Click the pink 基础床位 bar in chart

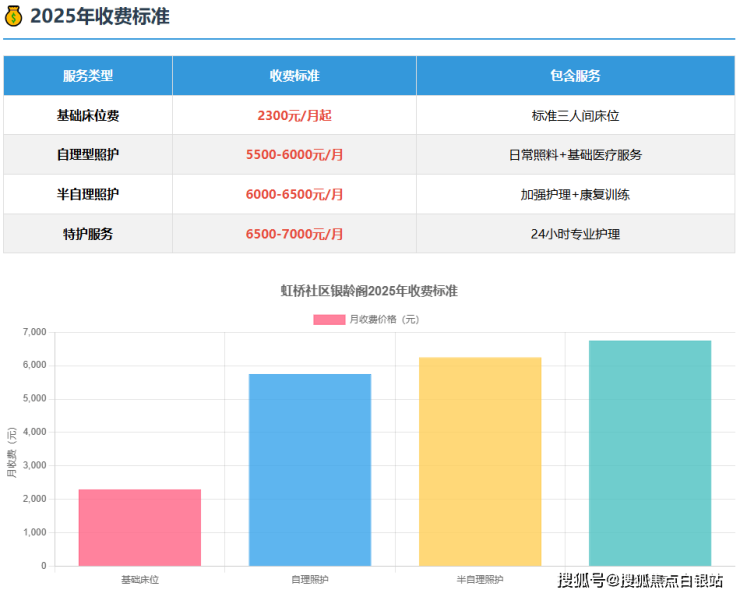(x=140, y=527)
